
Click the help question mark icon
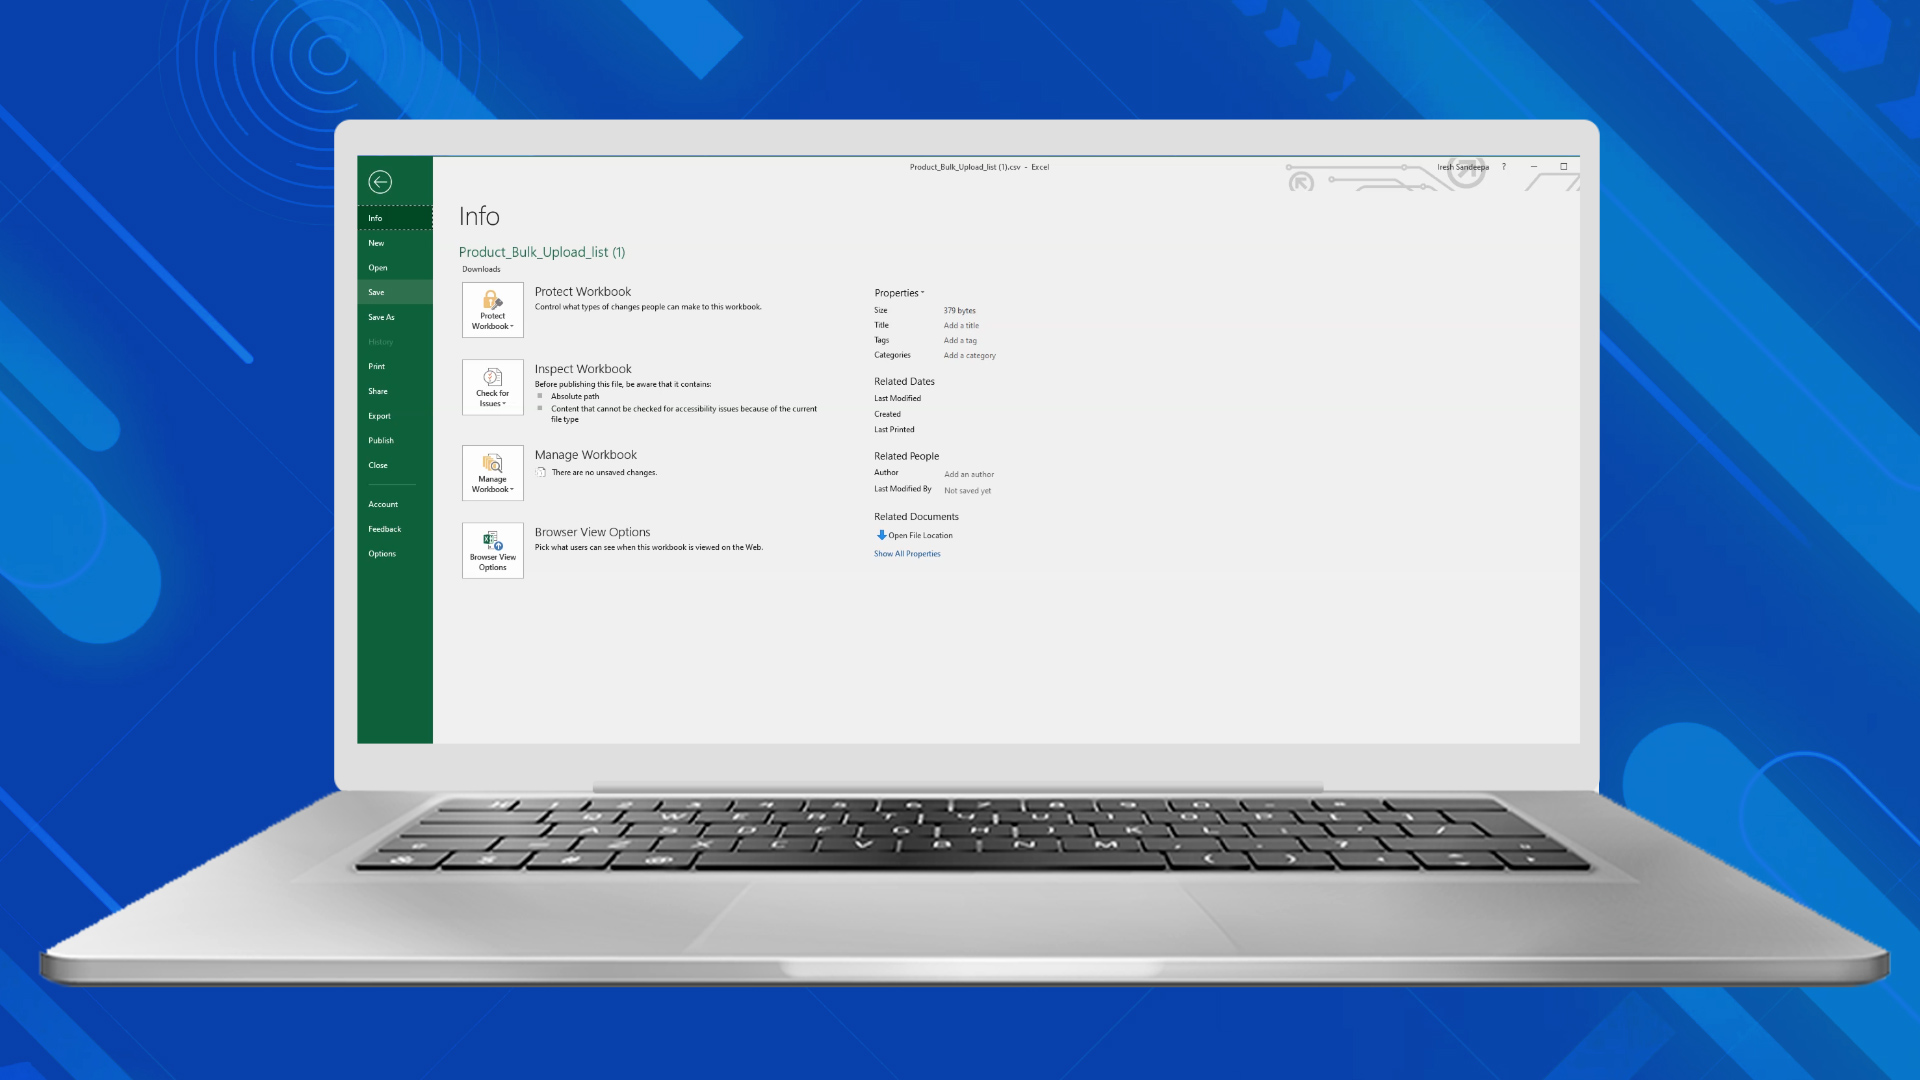pos(1503,167)
